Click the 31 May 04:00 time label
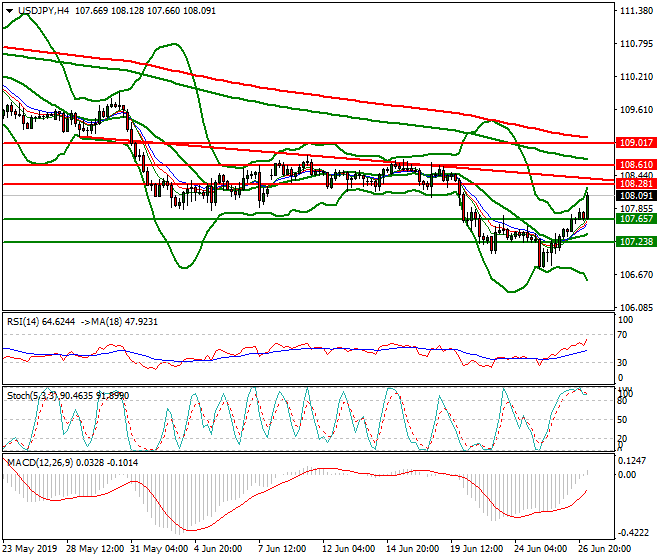Viewport: 660px width, 560px height. [159, 549]
